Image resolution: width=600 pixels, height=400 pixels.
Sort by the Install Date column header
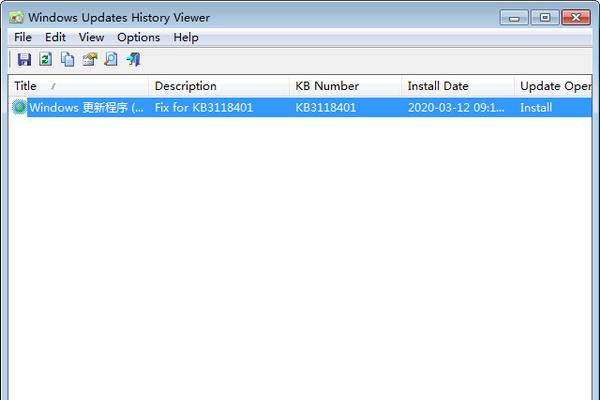pyautogui.click(x=458, y=86)
